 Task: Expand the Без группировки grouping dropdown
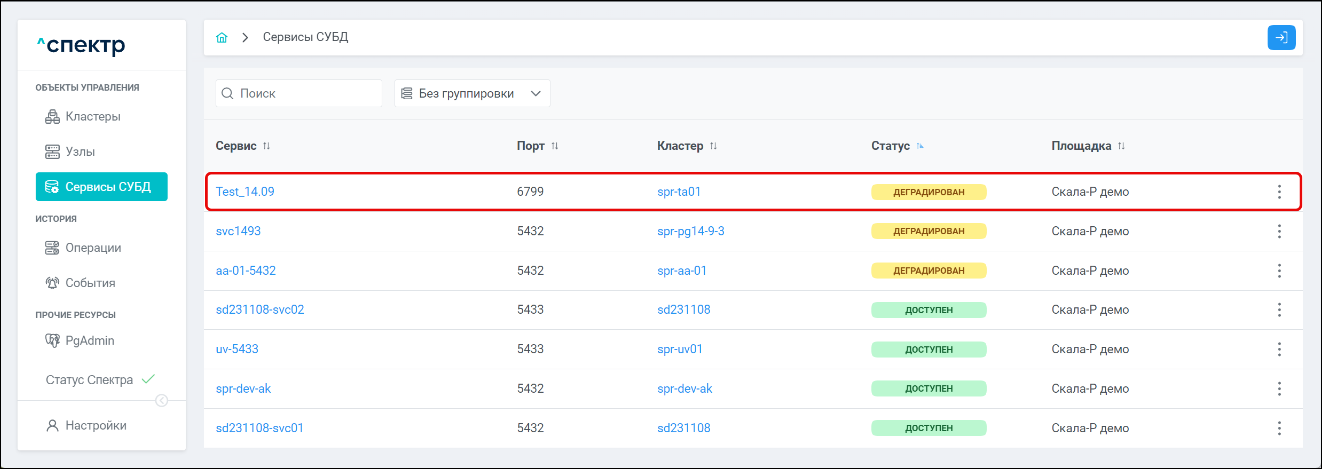(472, 93)
